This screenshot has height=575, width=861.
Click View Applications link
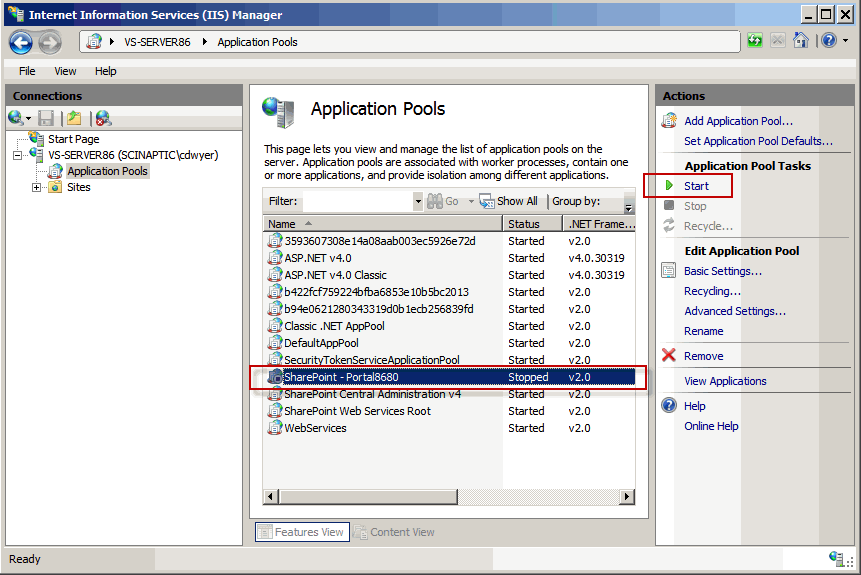click(x=725, y=381)
